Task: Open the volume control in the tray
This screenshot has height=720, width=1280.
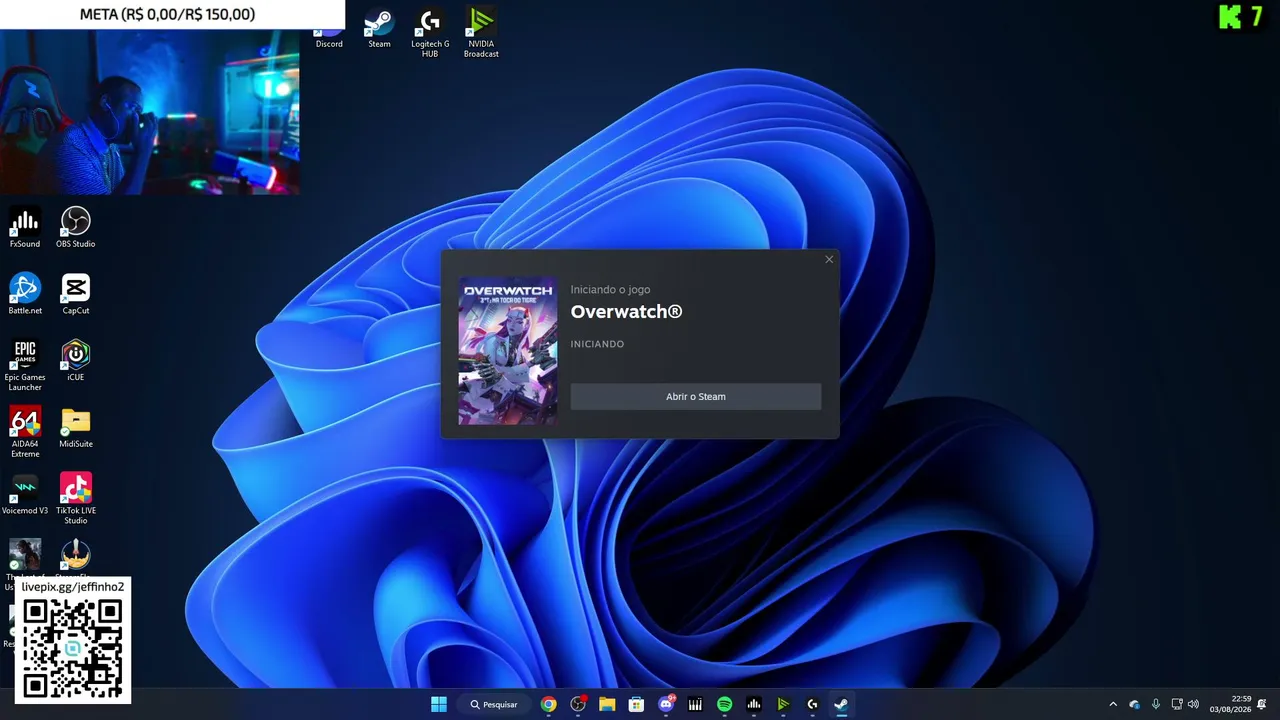Action: point(1193,704)
